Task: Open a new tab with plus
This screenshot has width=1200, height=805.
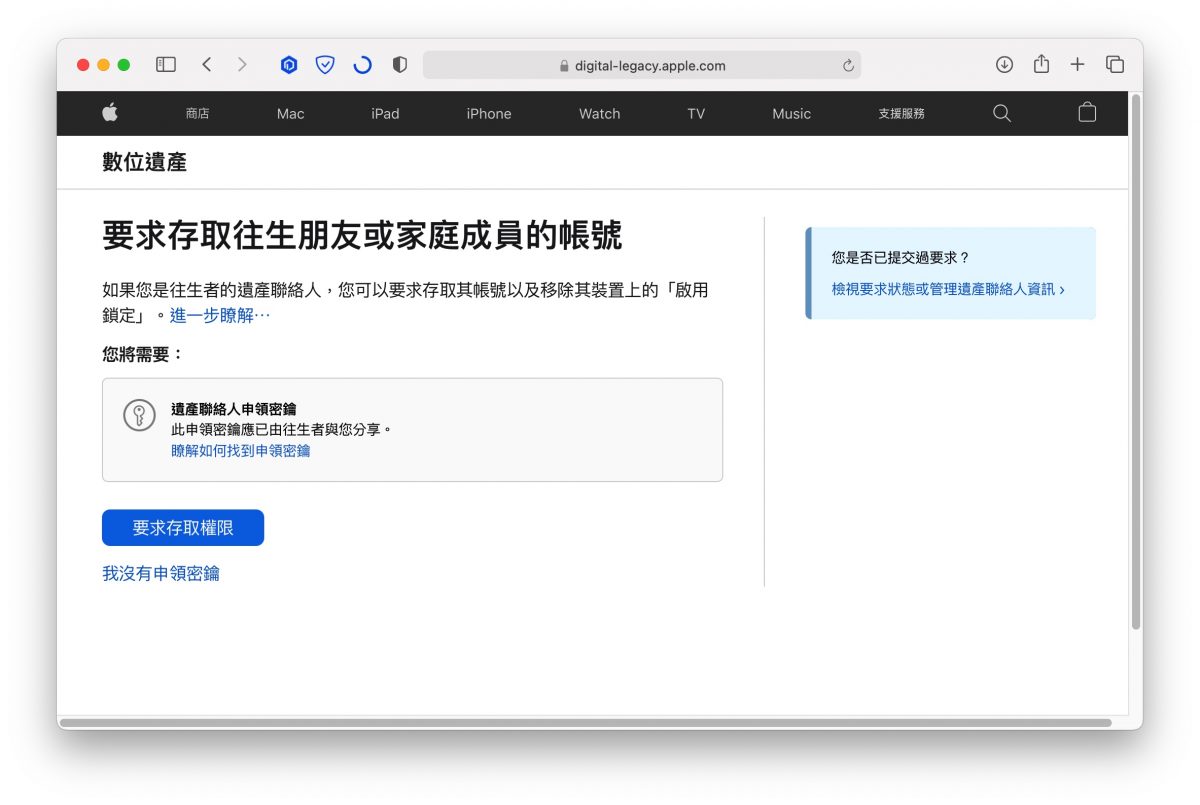Action: (x=1077, y=65)
